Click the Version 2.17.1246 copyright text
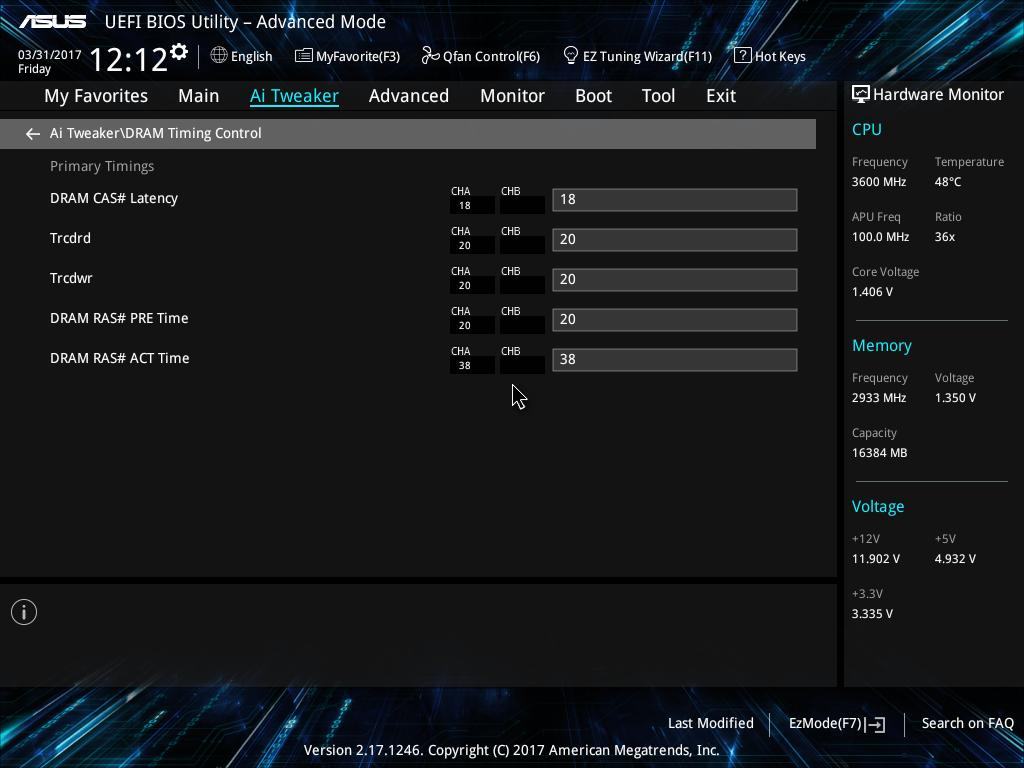Image resolution: width=1024 pixels, height=768 pixels. coord(511,750)
